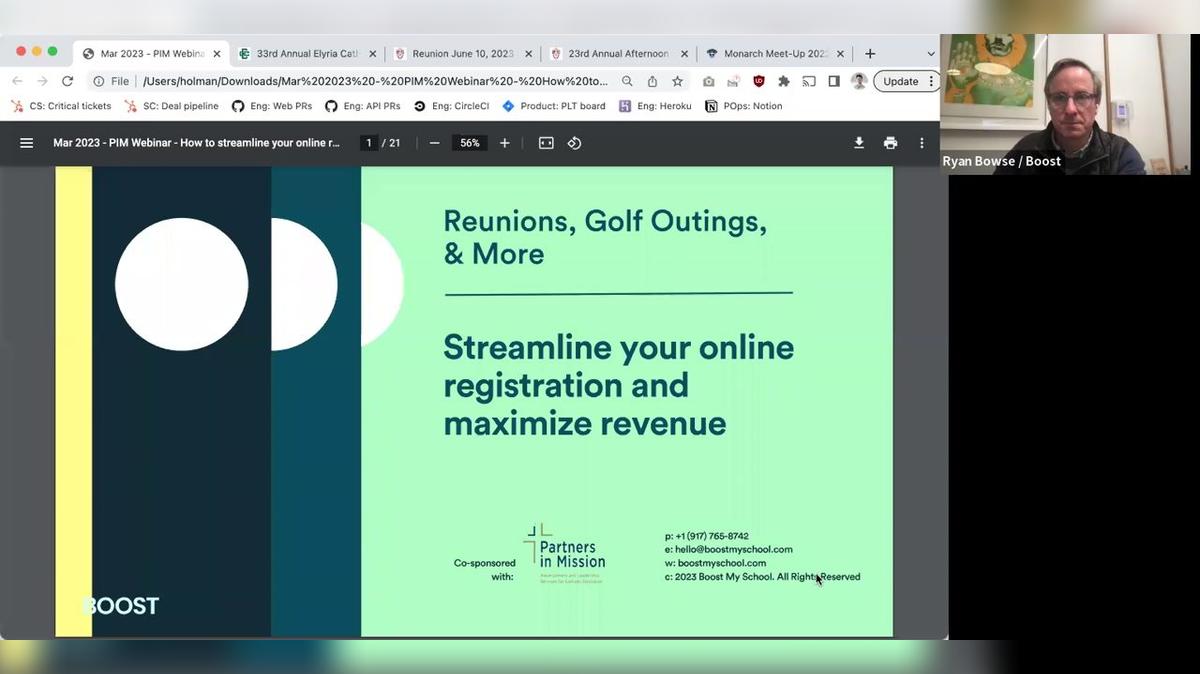1200x674 pixels.
Task: Click the Update button
Action: (900, 81)
